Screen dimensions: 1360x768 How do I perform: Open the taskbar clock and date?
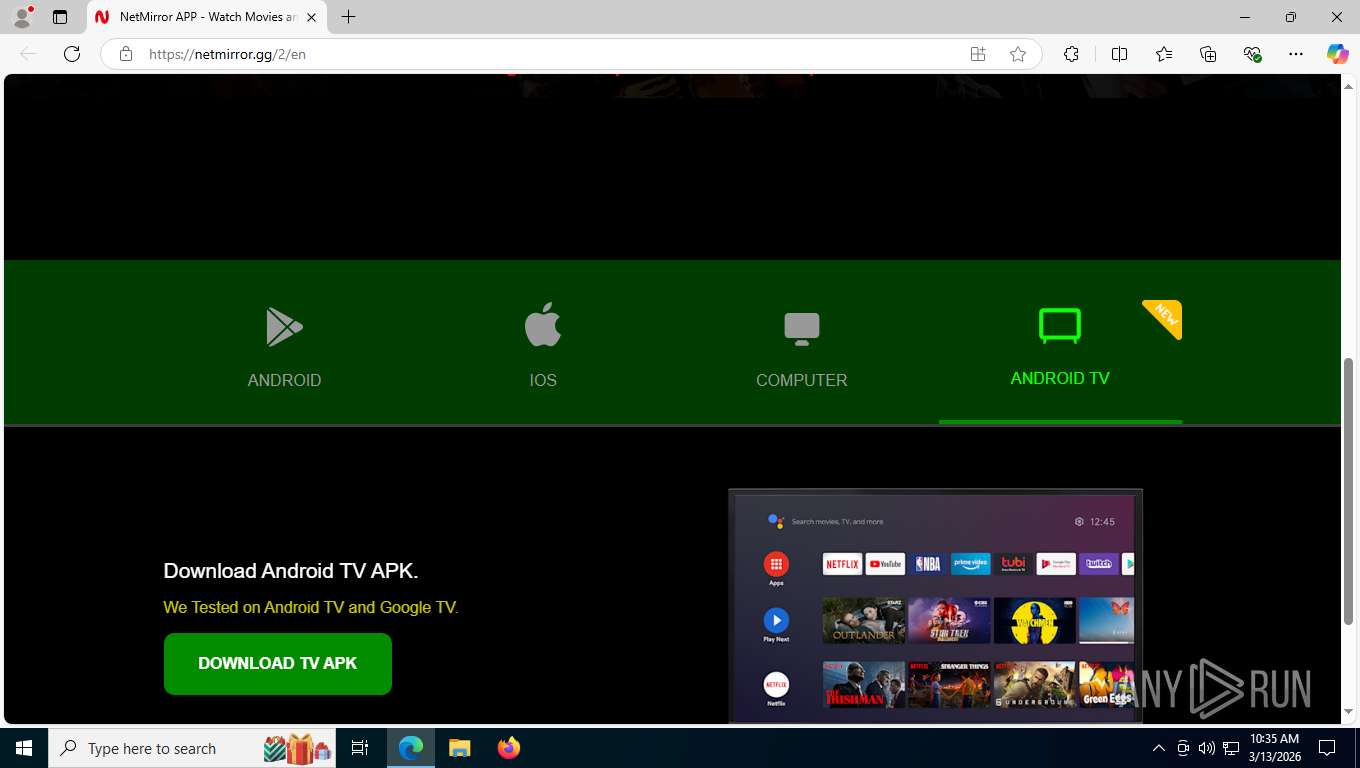[x=1274, y=748]
